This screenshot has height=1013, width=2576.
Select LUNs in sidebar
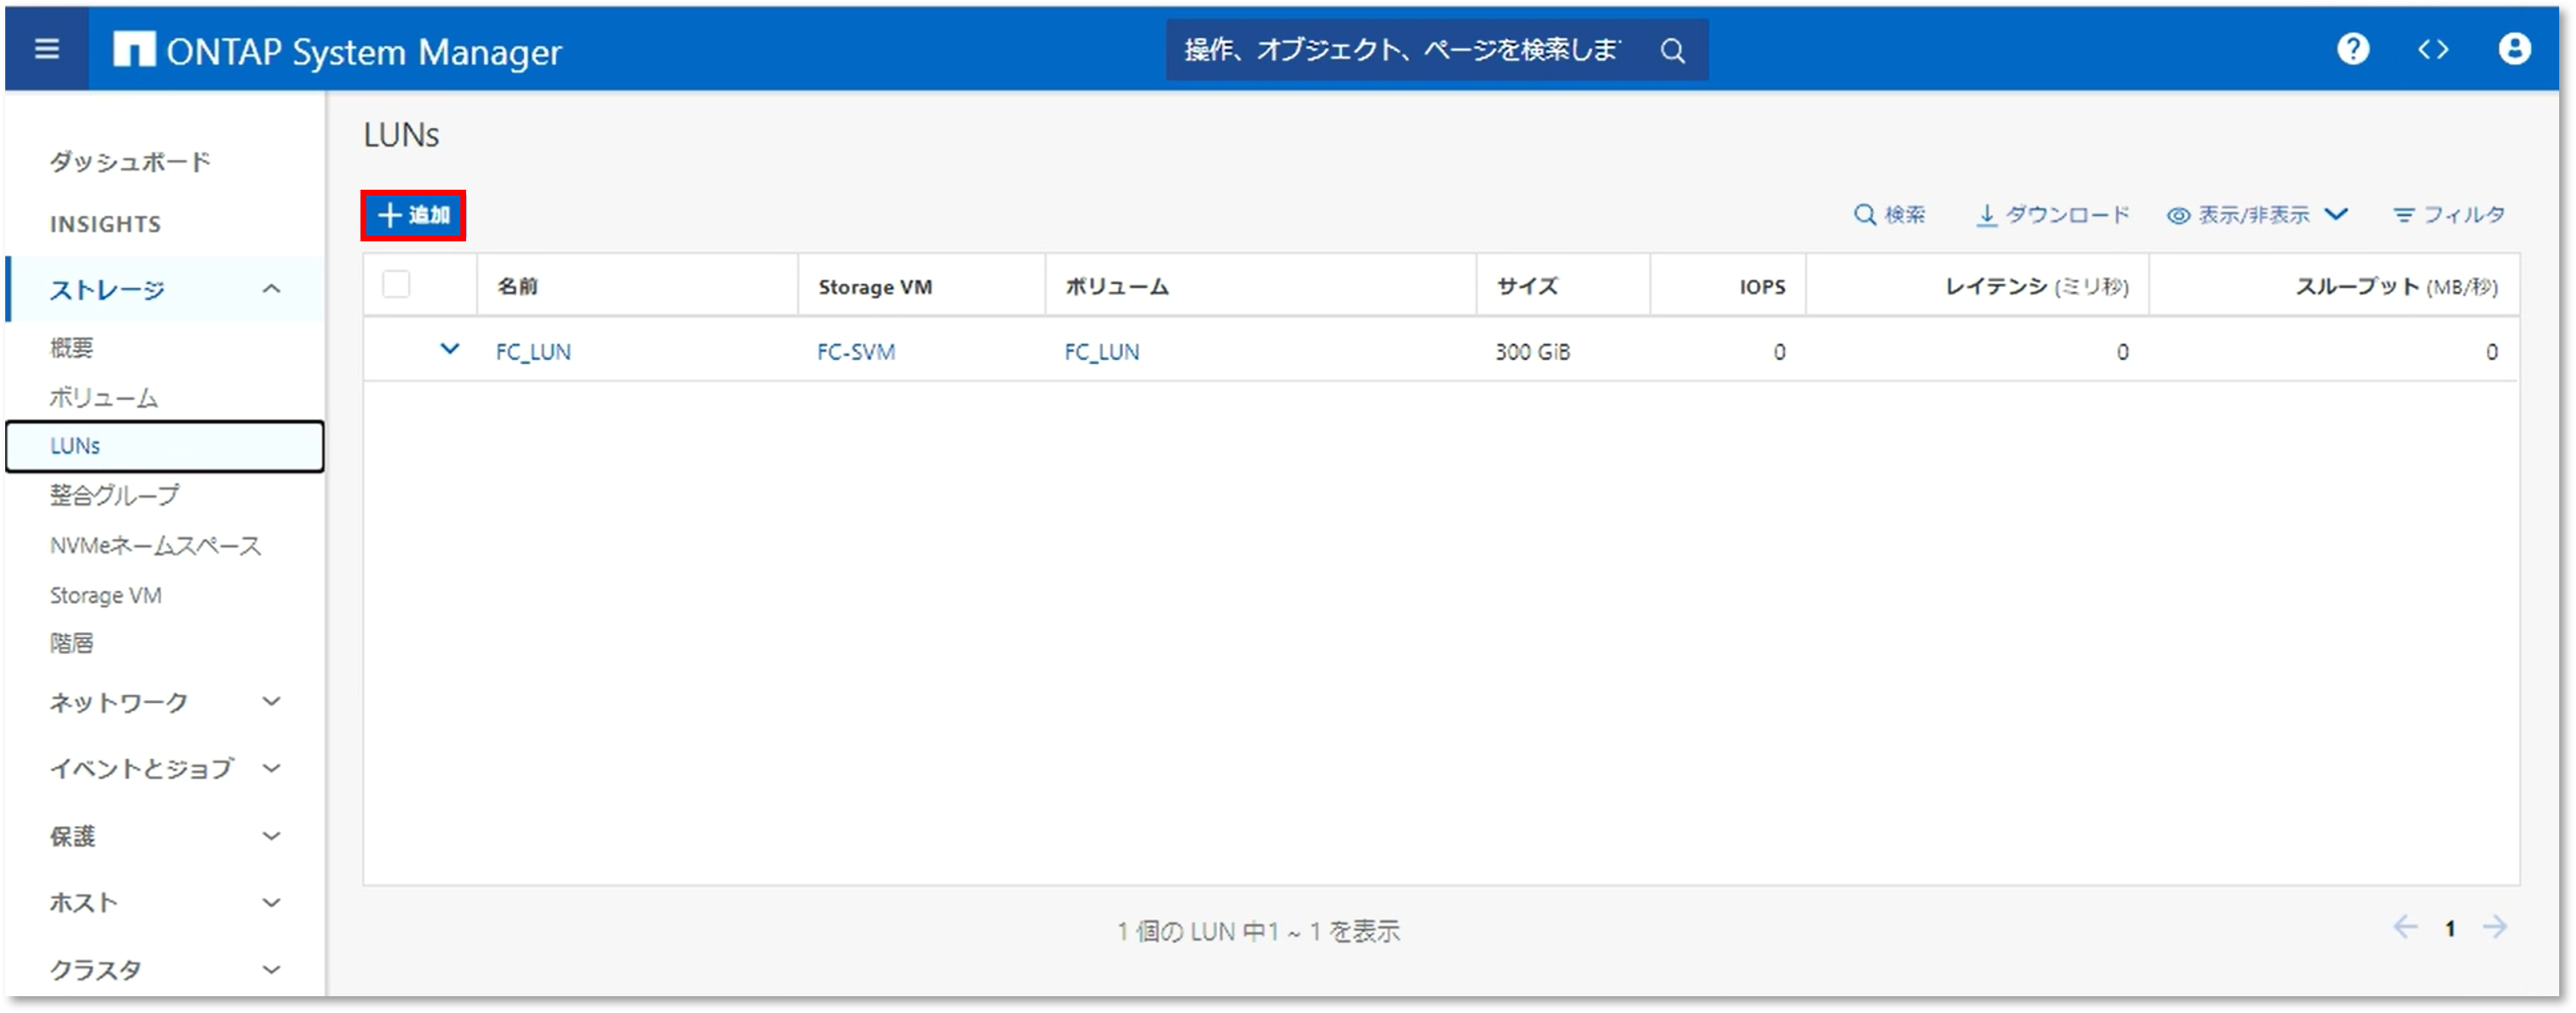coord(165,446)
